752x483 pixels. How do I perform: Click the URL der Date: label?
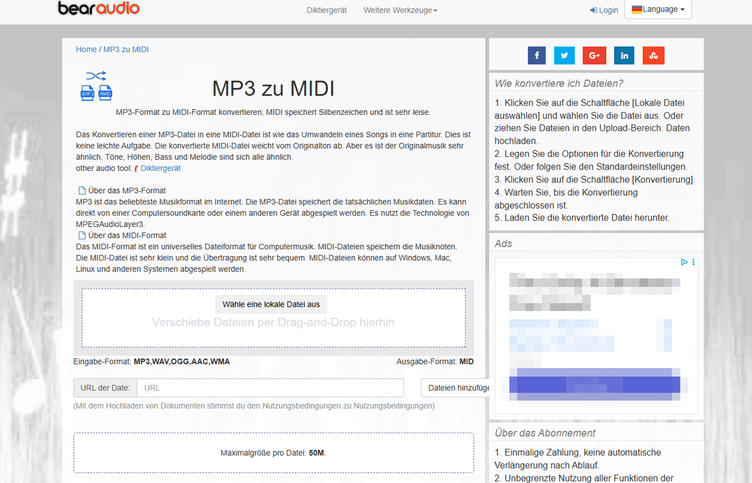pyautogui.click(x=105, y=388)
